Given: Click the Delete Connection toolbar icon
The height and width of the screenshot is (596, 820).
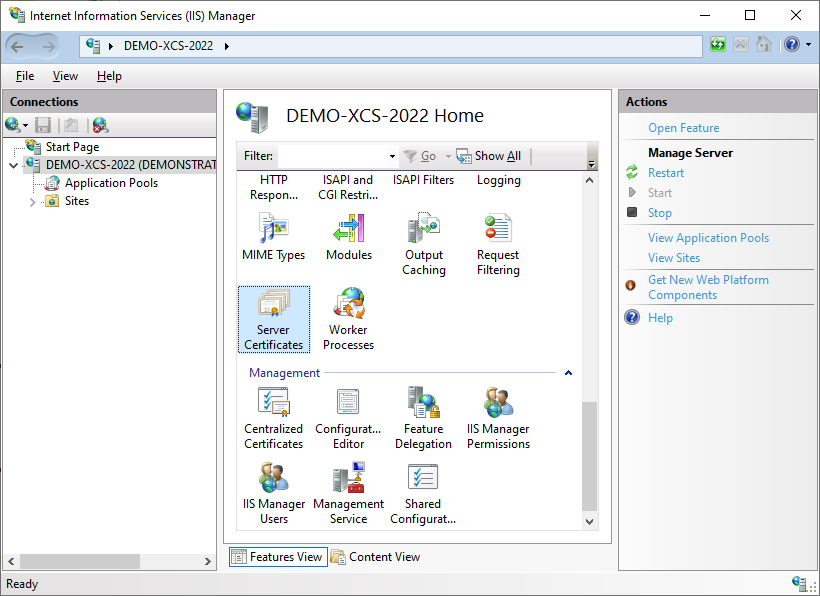Looking at the screenshot, I should (x=100, y=125).
